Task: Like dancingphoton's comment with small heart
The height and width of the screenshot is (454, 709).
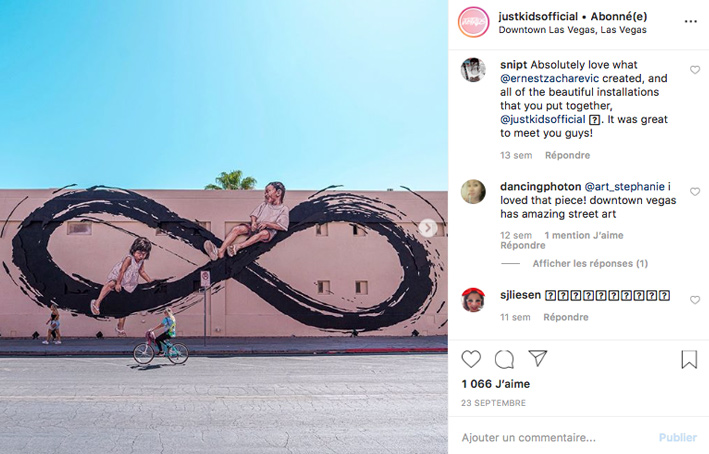Action: (x=695, y=192)
